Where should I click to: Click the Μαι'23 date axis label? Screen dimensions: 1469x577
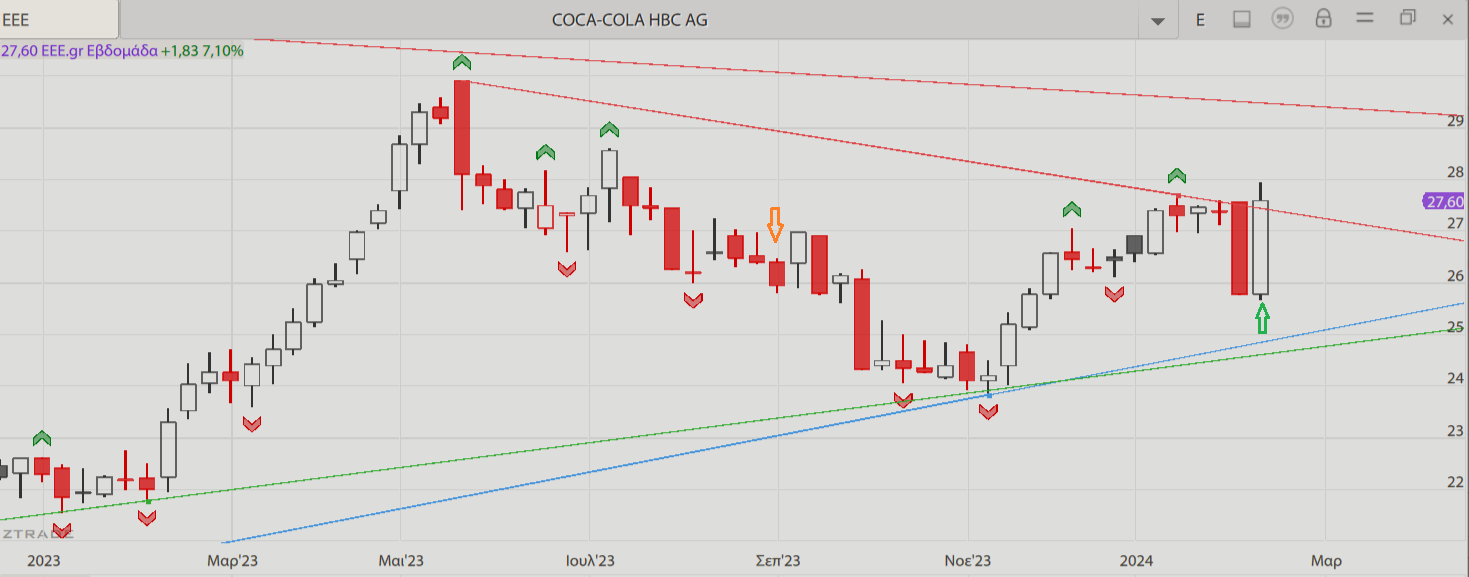pos(401,560)
